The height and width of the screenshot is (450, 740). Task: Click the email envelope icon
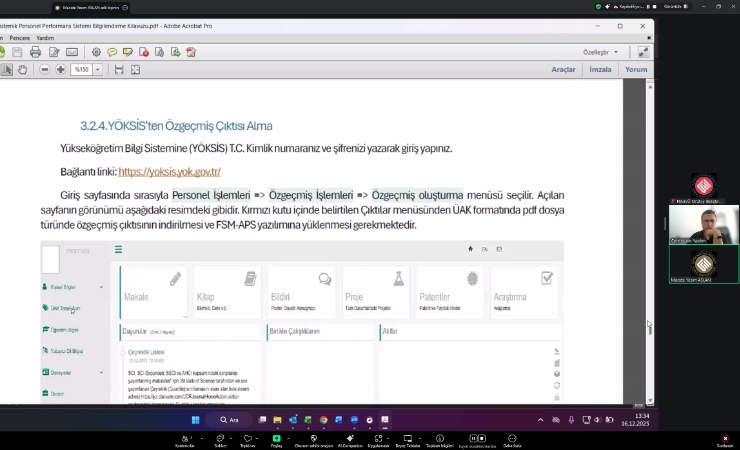tap(71, 52)
